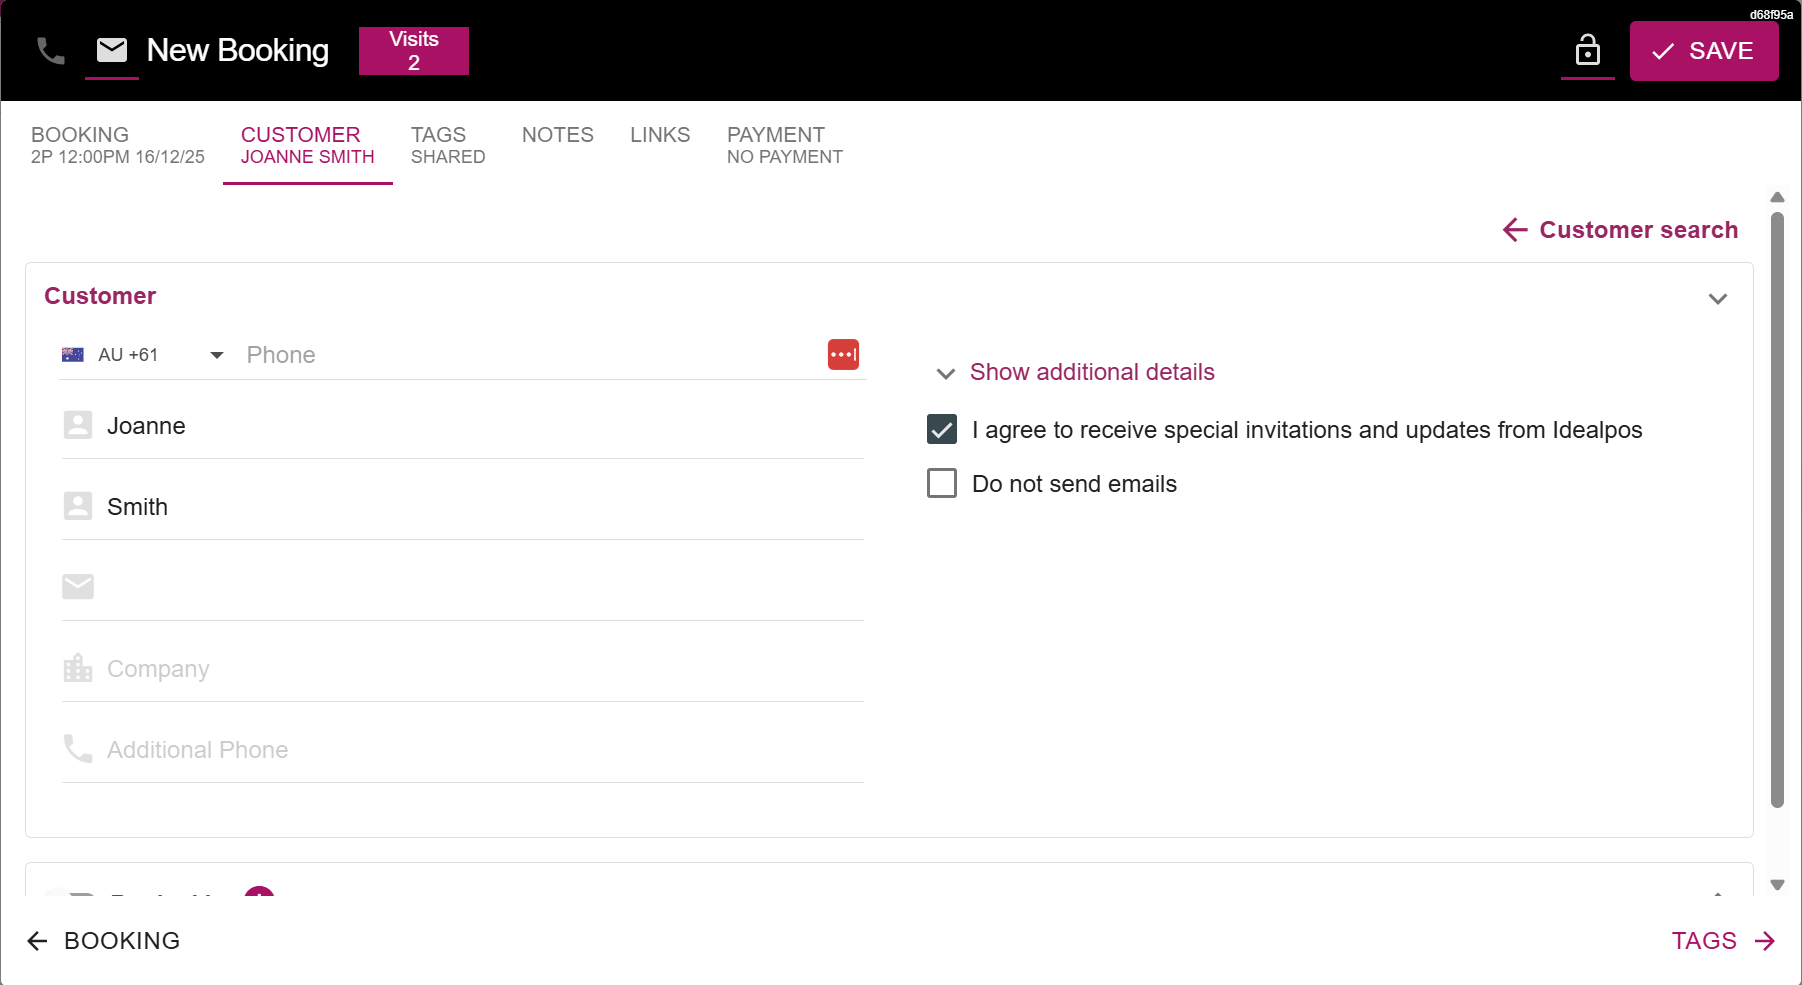Screen dimensions: 1802x985
Task: Go to the Notes tab
Action: (x=557, y=135)
